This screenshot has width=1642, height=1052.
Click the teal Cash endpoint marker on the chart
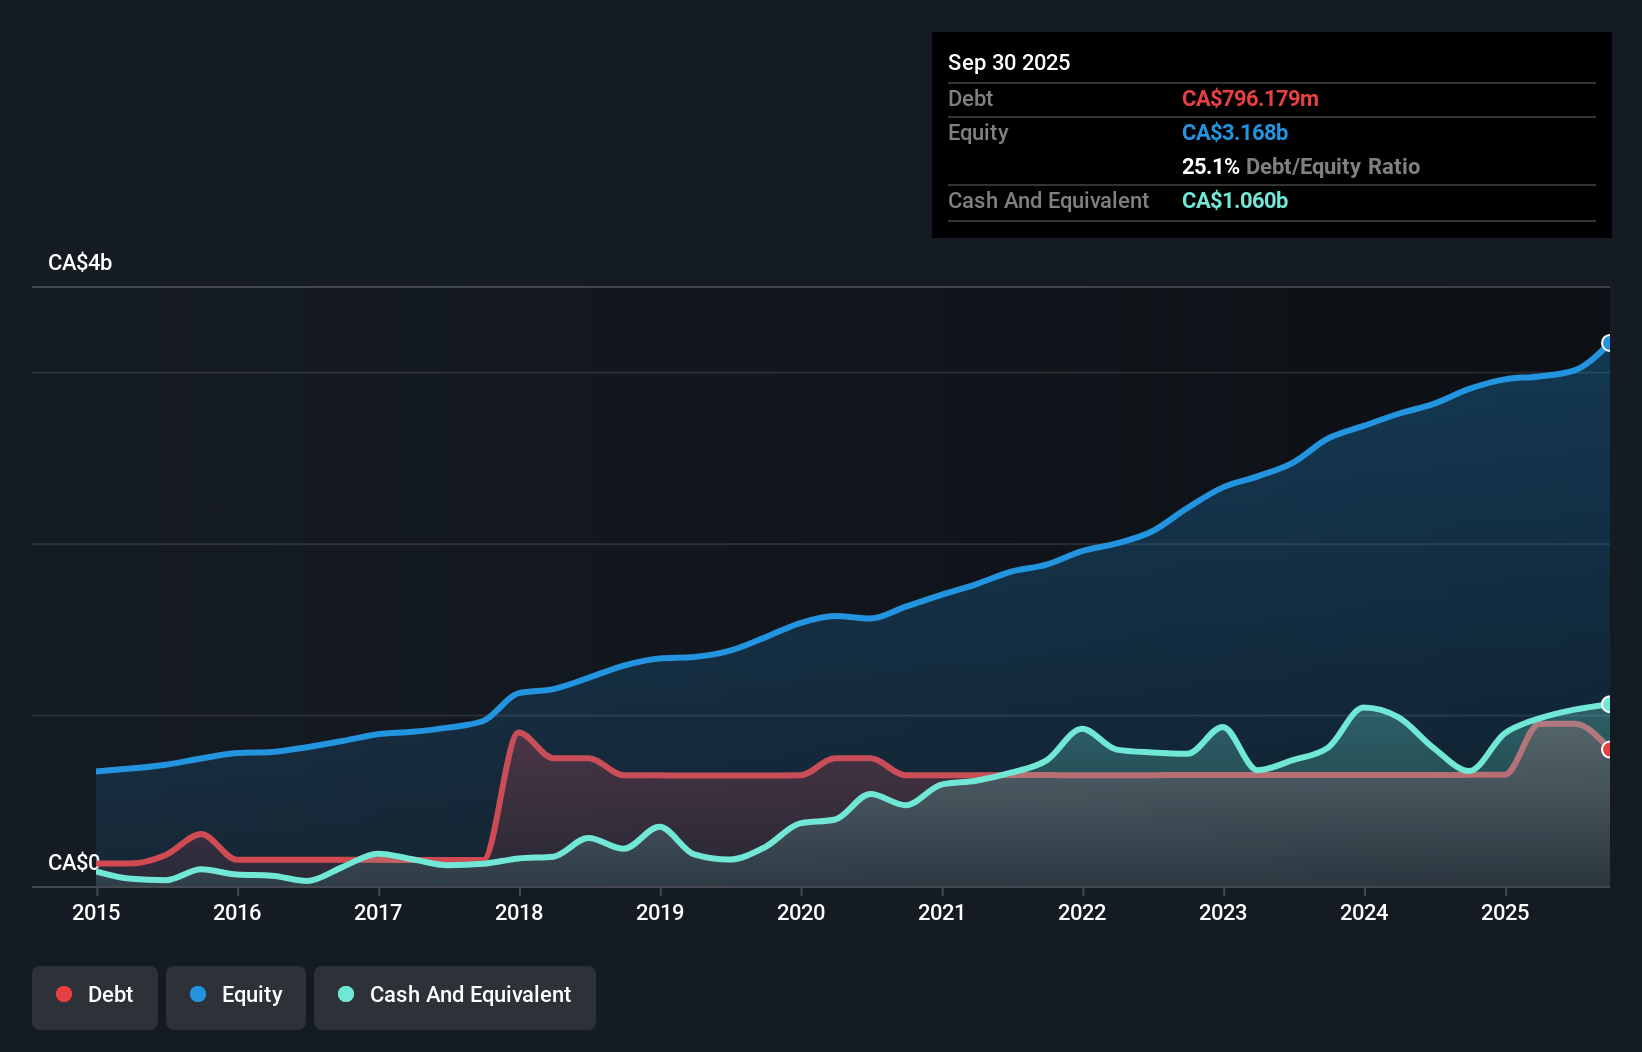(1608, 703)
